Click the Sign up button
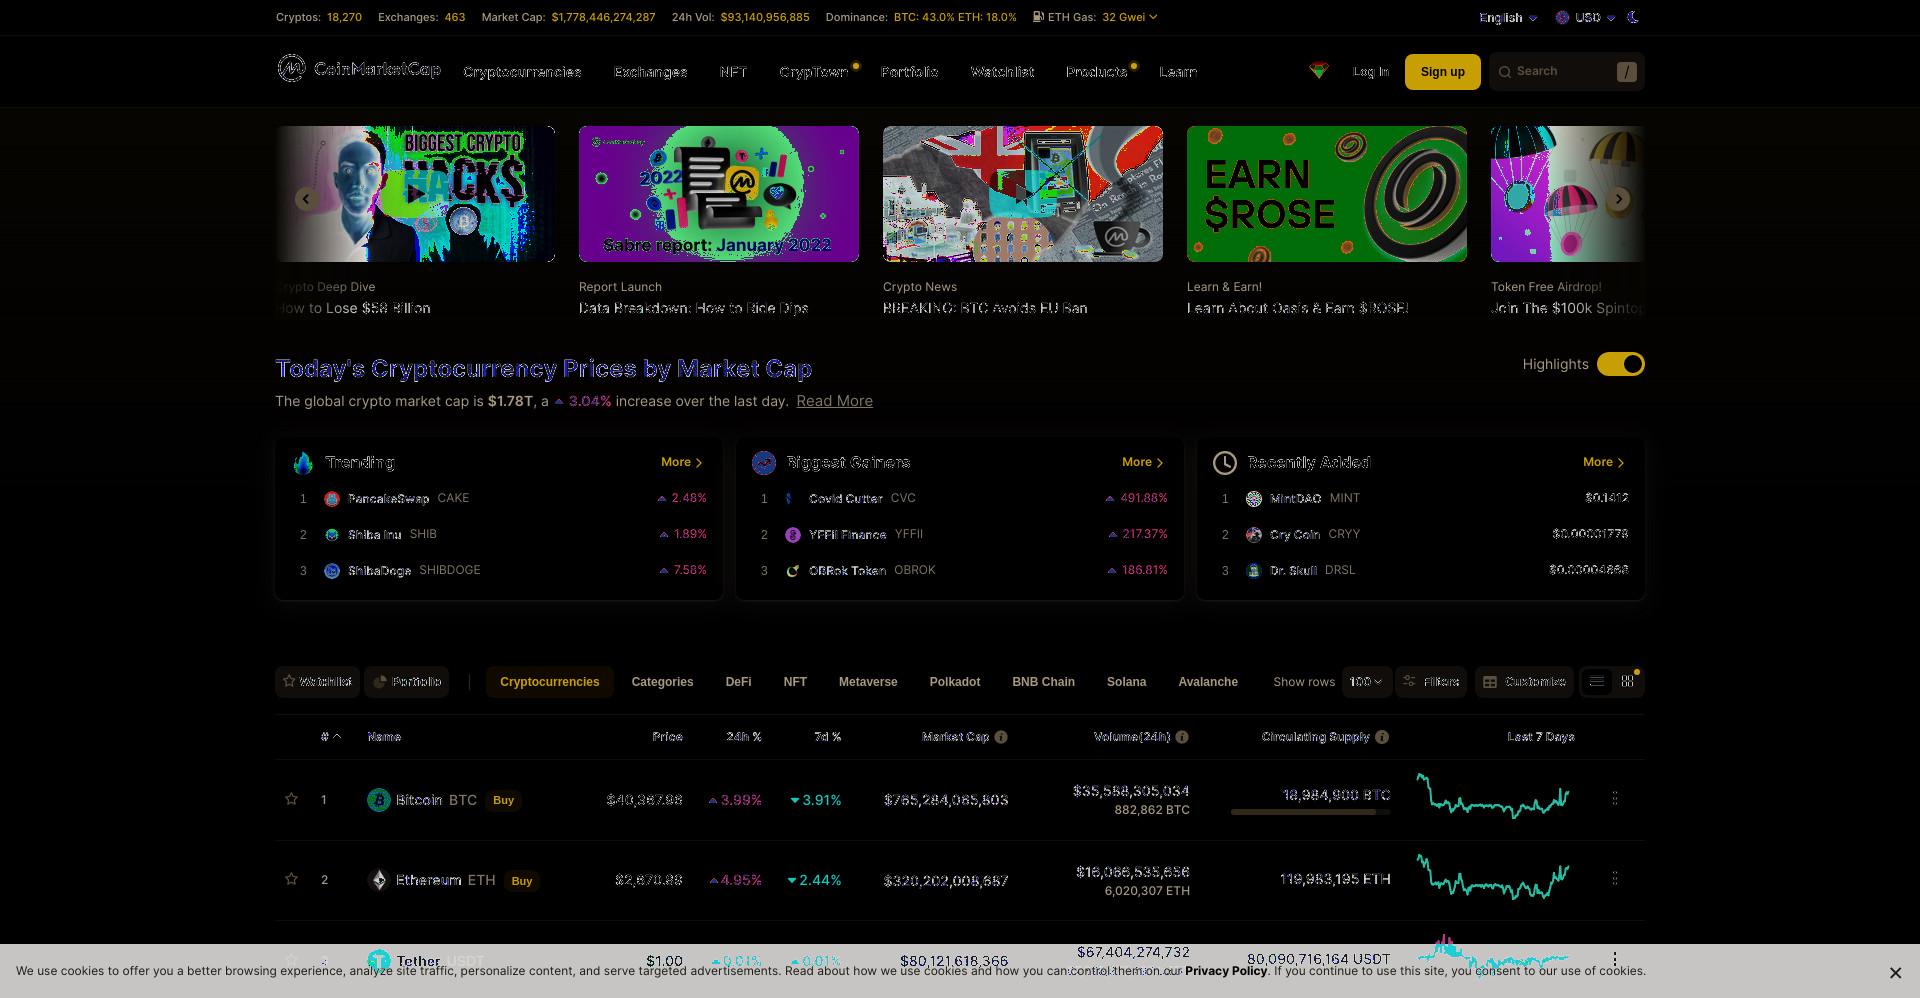1920x998 pixels. (x=1442, y=72)
